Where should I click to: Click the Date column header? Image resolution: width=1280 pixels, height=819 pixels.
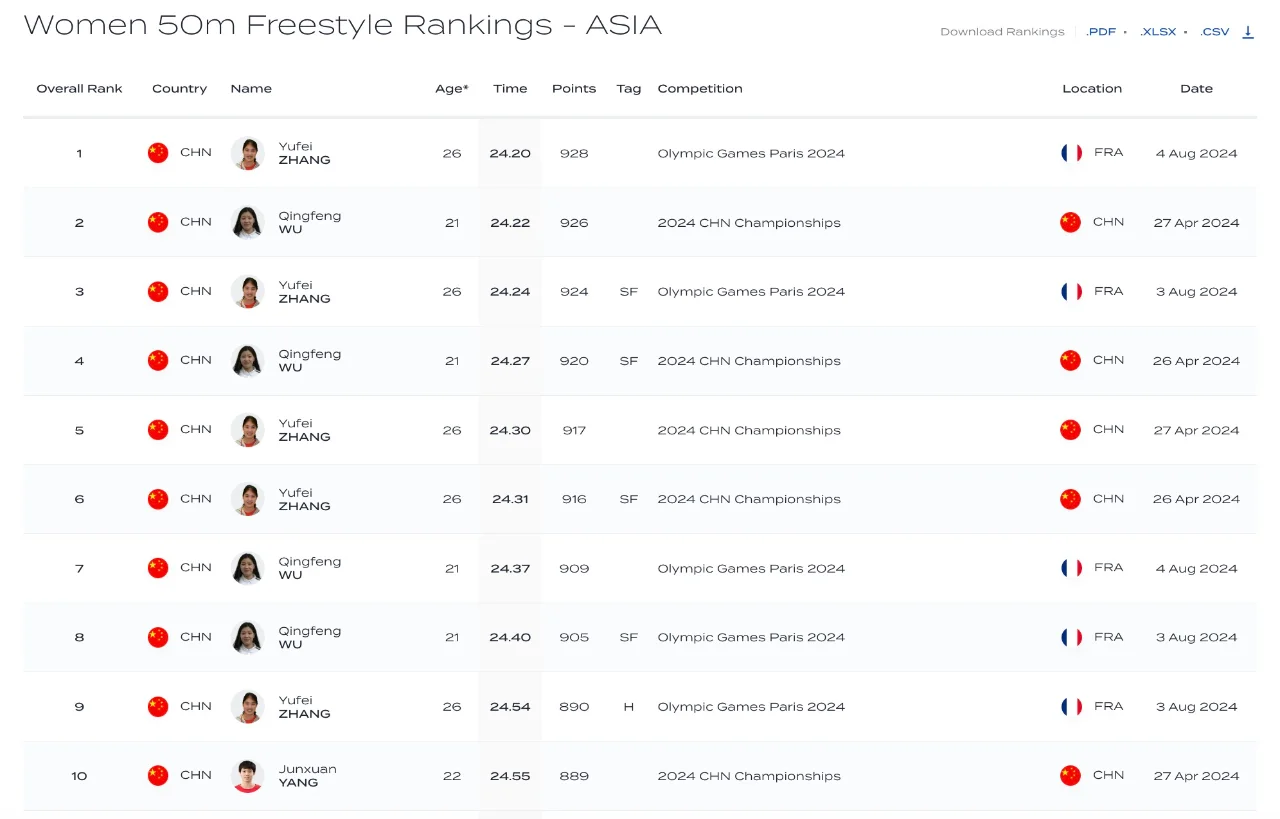click(x=1196, y=89)
